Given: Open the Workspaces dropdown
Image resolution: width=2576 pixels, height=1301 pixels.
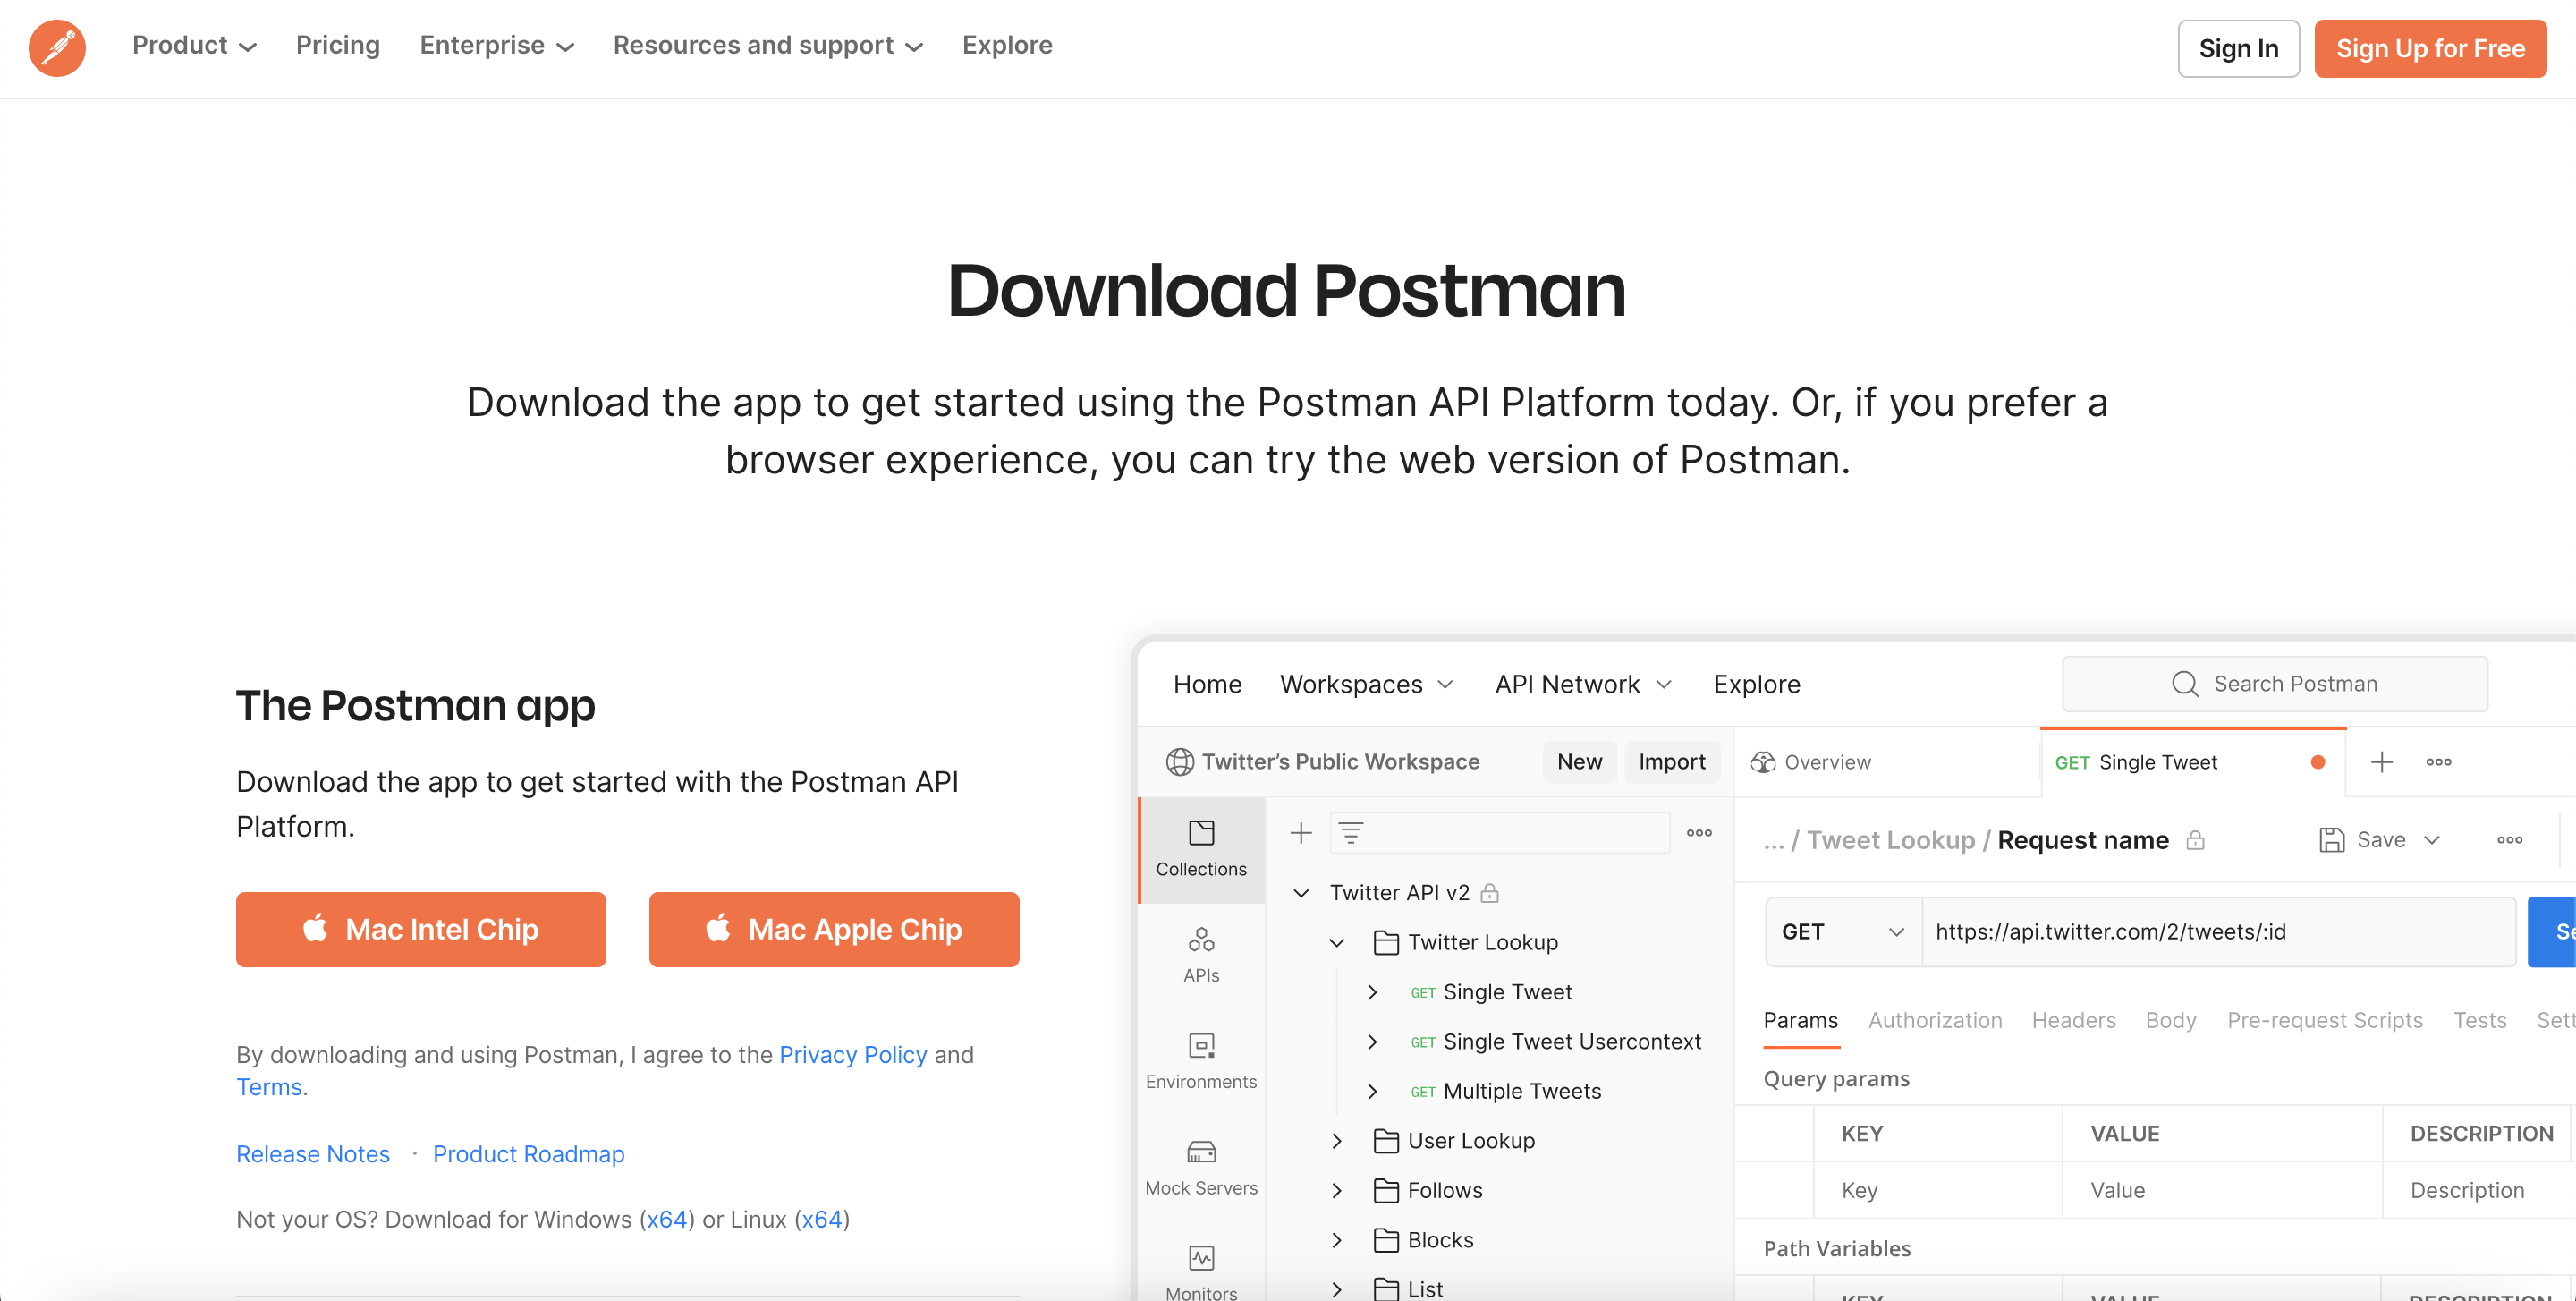Looking at the screenshot, I should tap(1365, 685).
